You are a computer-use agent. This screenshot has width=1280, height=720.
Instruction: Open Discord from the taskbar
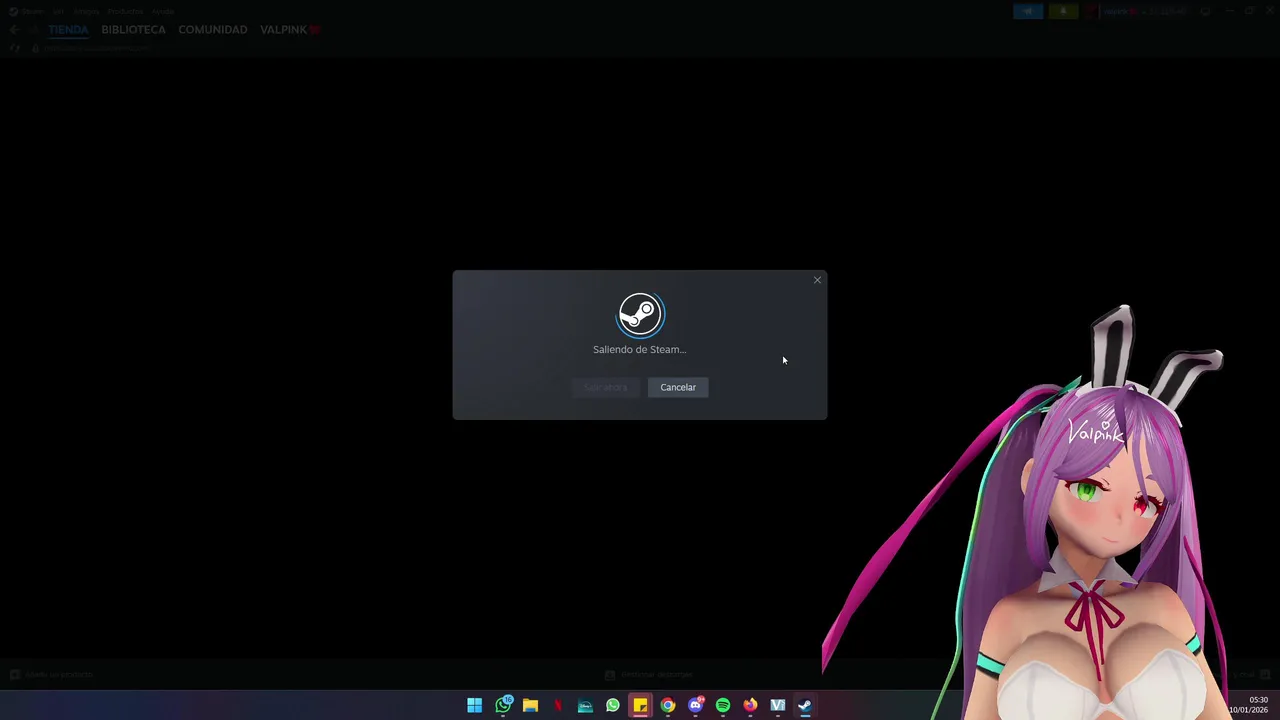click(696, 705)
